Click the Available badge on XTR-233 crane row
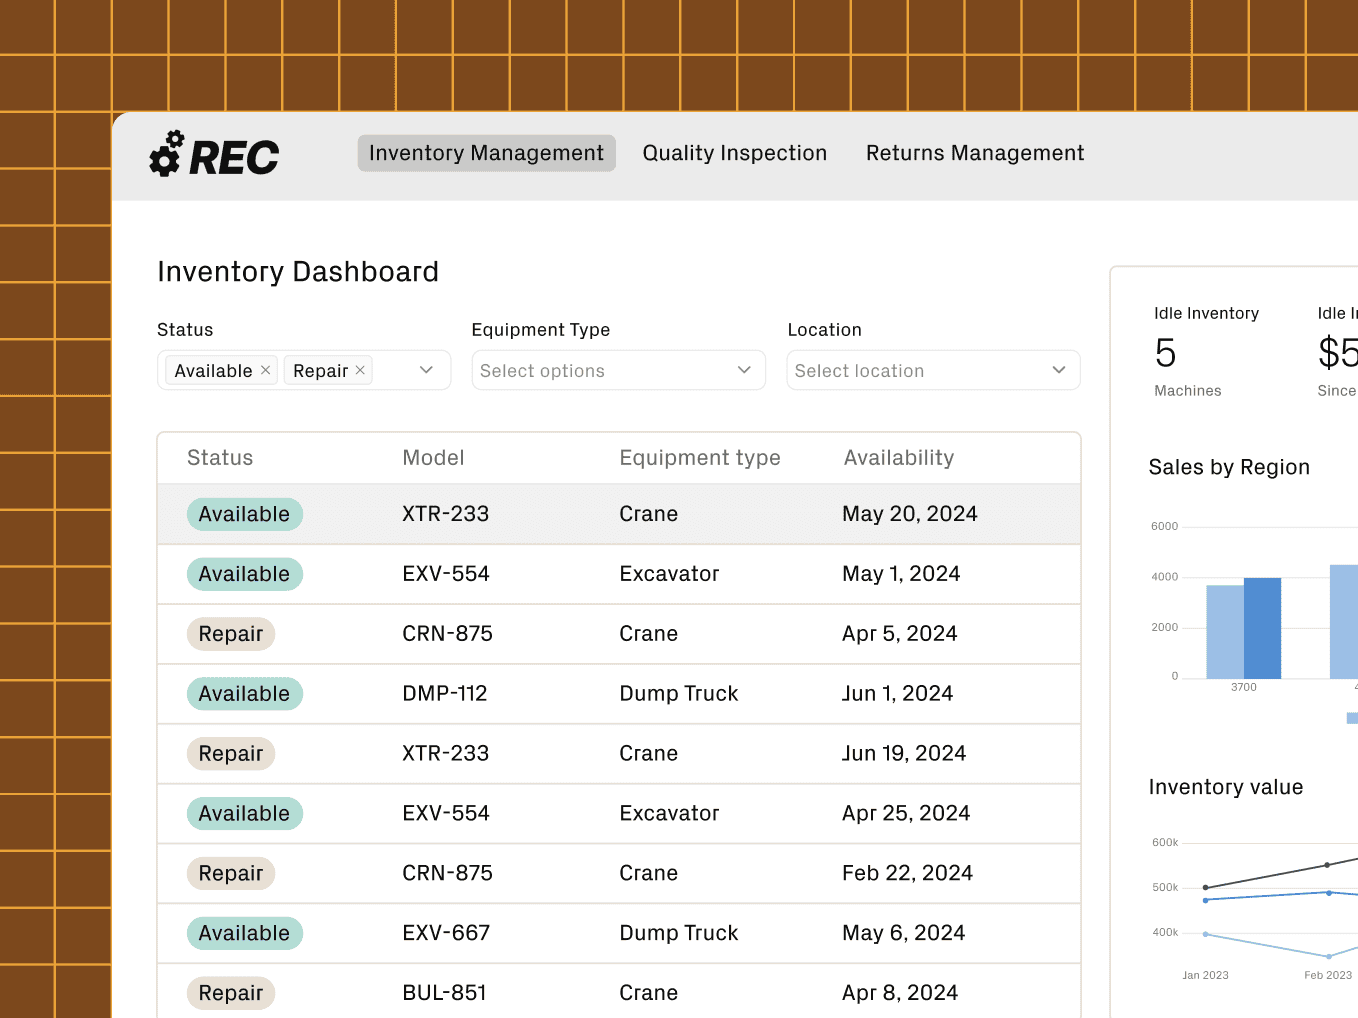 pyautogui.click(x=244, y=513)
